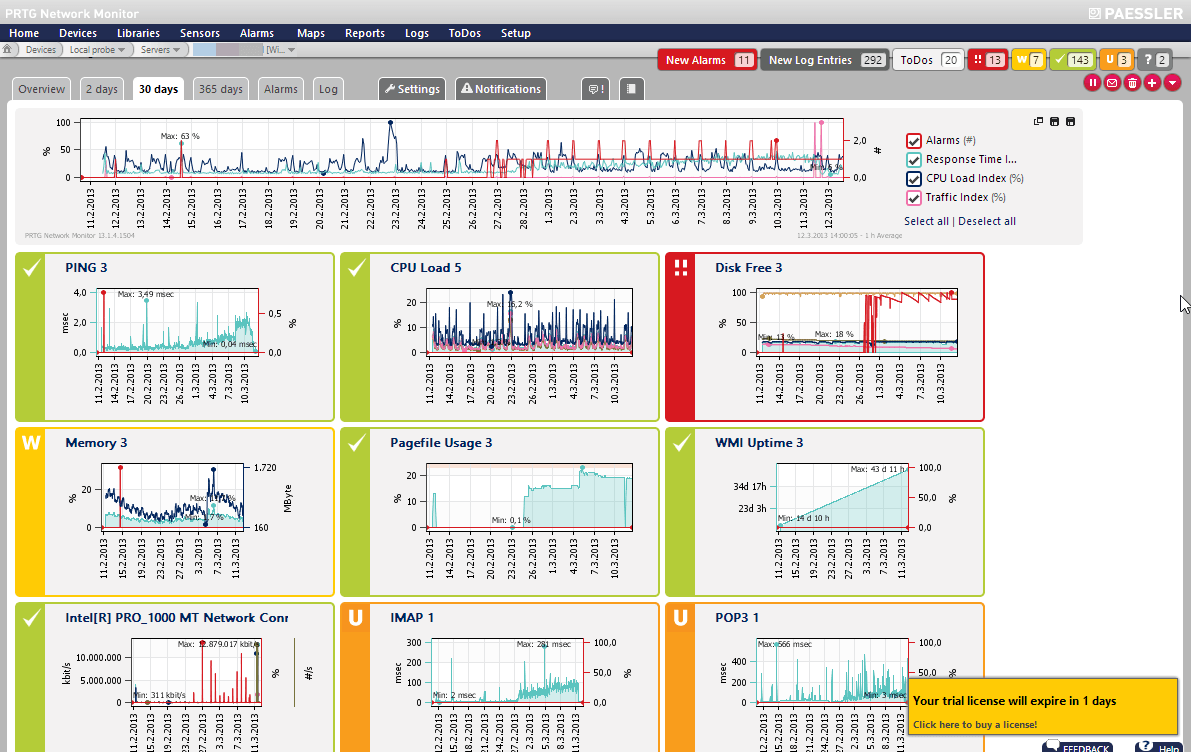1191x752 pixels.
Task: Show the 7 warning sensors badge
Action: pos(1029,60)
